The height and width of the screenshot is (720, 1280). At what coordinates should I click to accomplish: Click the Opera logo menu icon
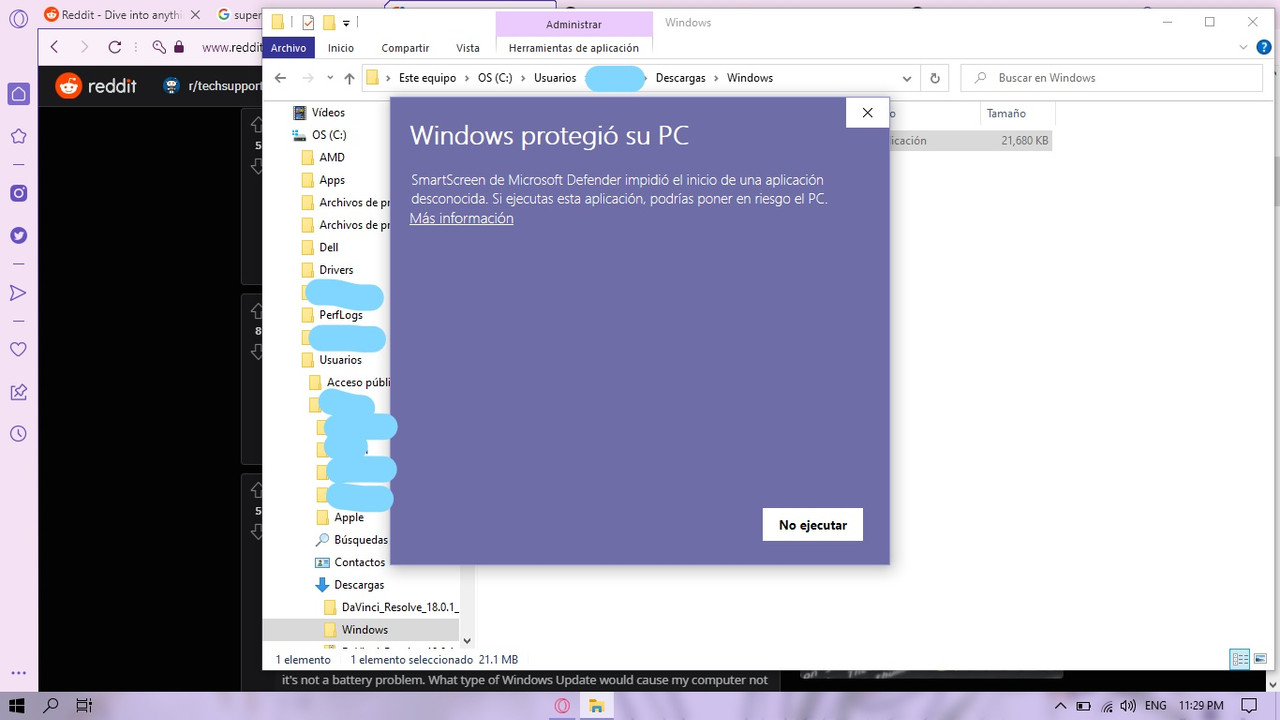click(18, 16)
